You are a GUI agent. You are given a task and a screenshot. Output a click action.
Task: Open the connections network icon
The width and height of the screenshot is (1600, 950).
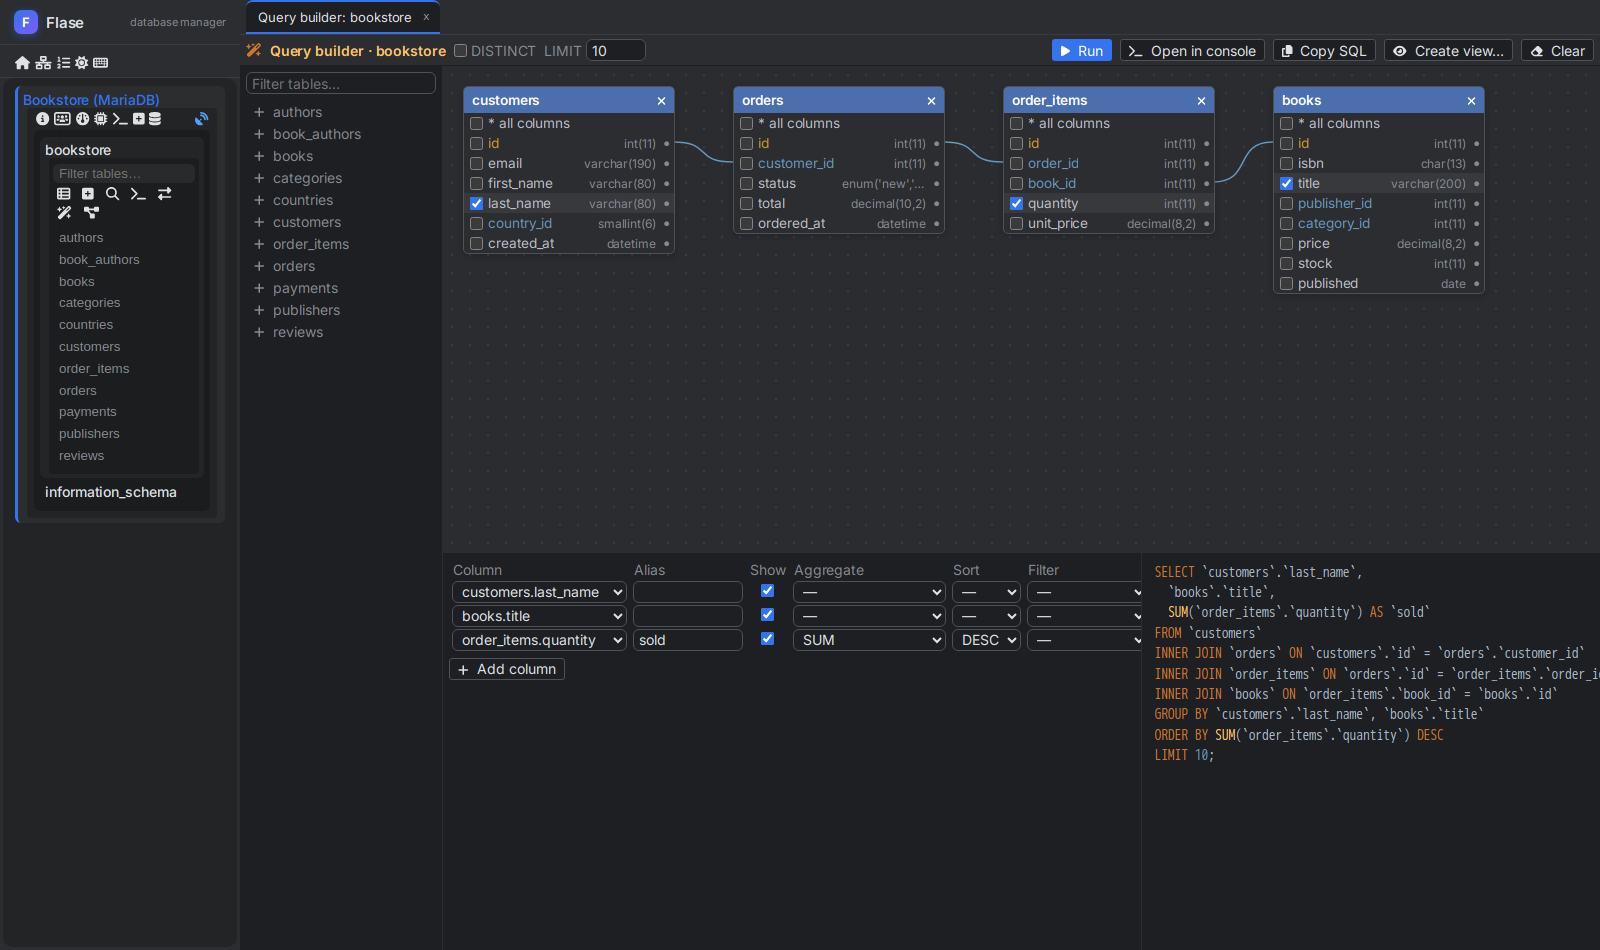point(43,63)
